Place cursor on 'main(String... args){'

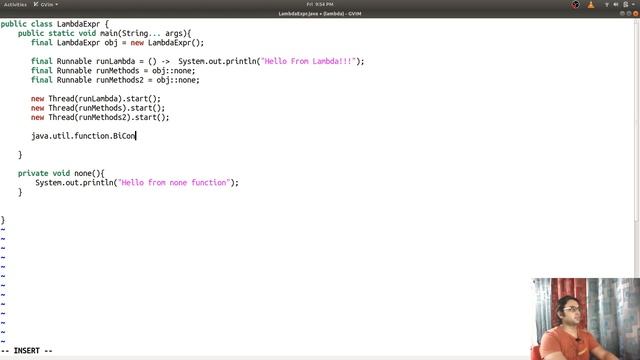click(x=146, y=33)
